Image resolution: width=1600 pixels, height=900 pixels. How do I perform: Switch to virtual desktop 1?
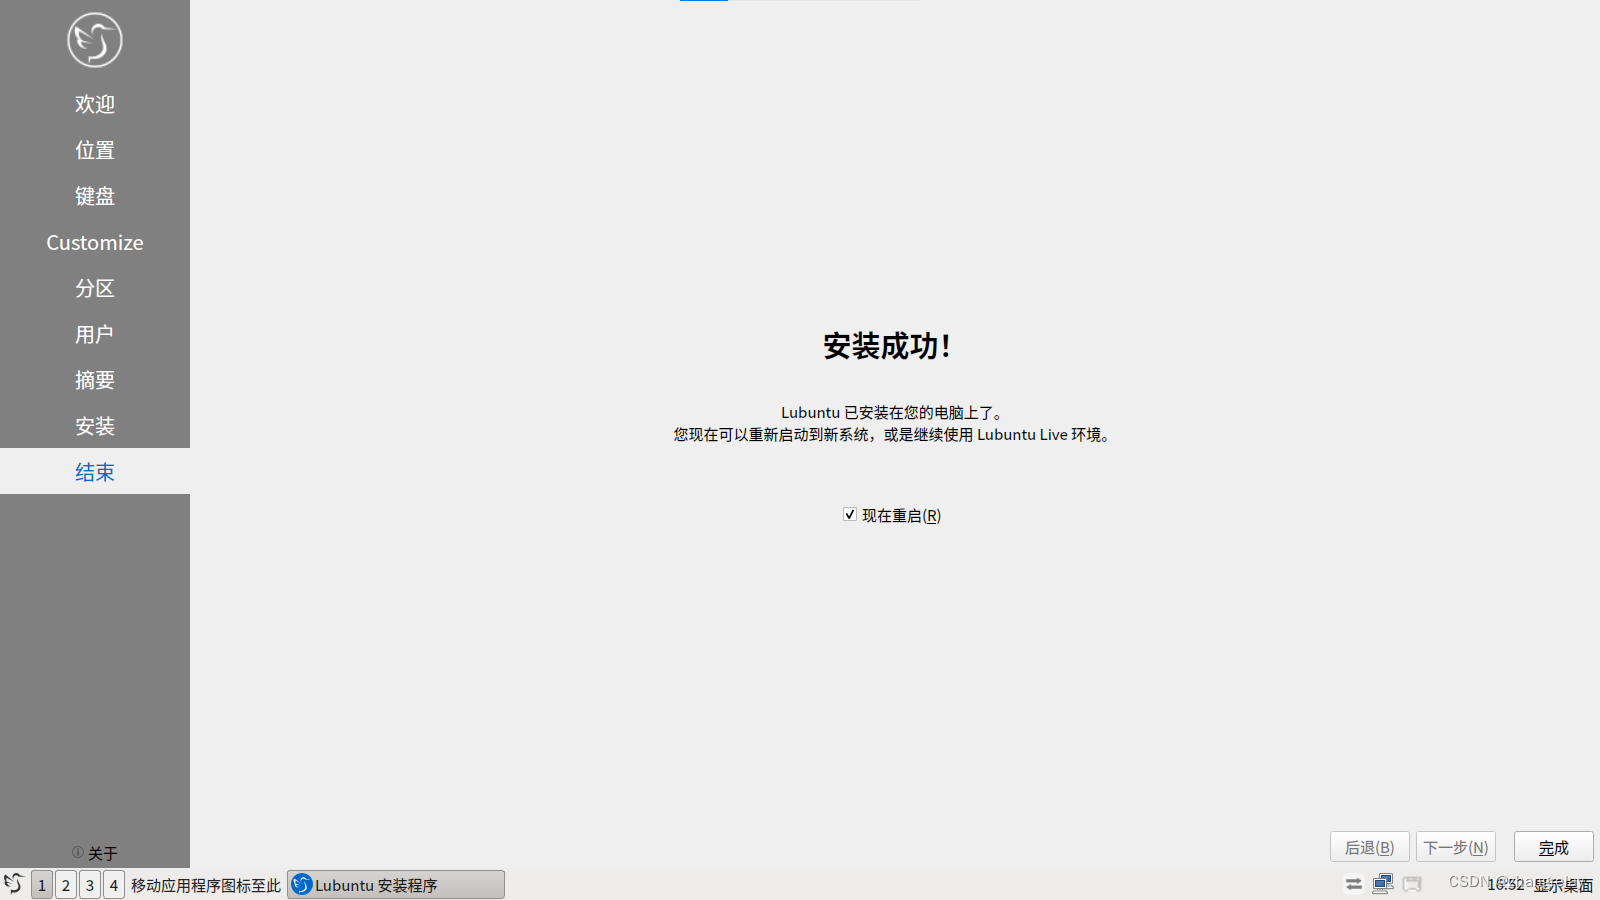[42, 885]
